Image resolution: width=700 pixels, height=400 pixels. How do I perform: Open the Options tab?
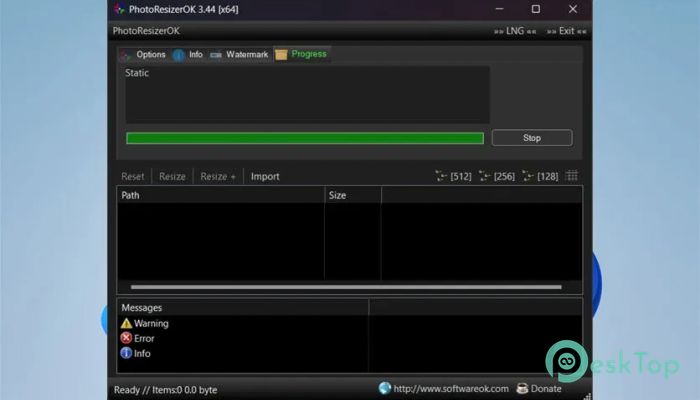click(x=143, y=54)
